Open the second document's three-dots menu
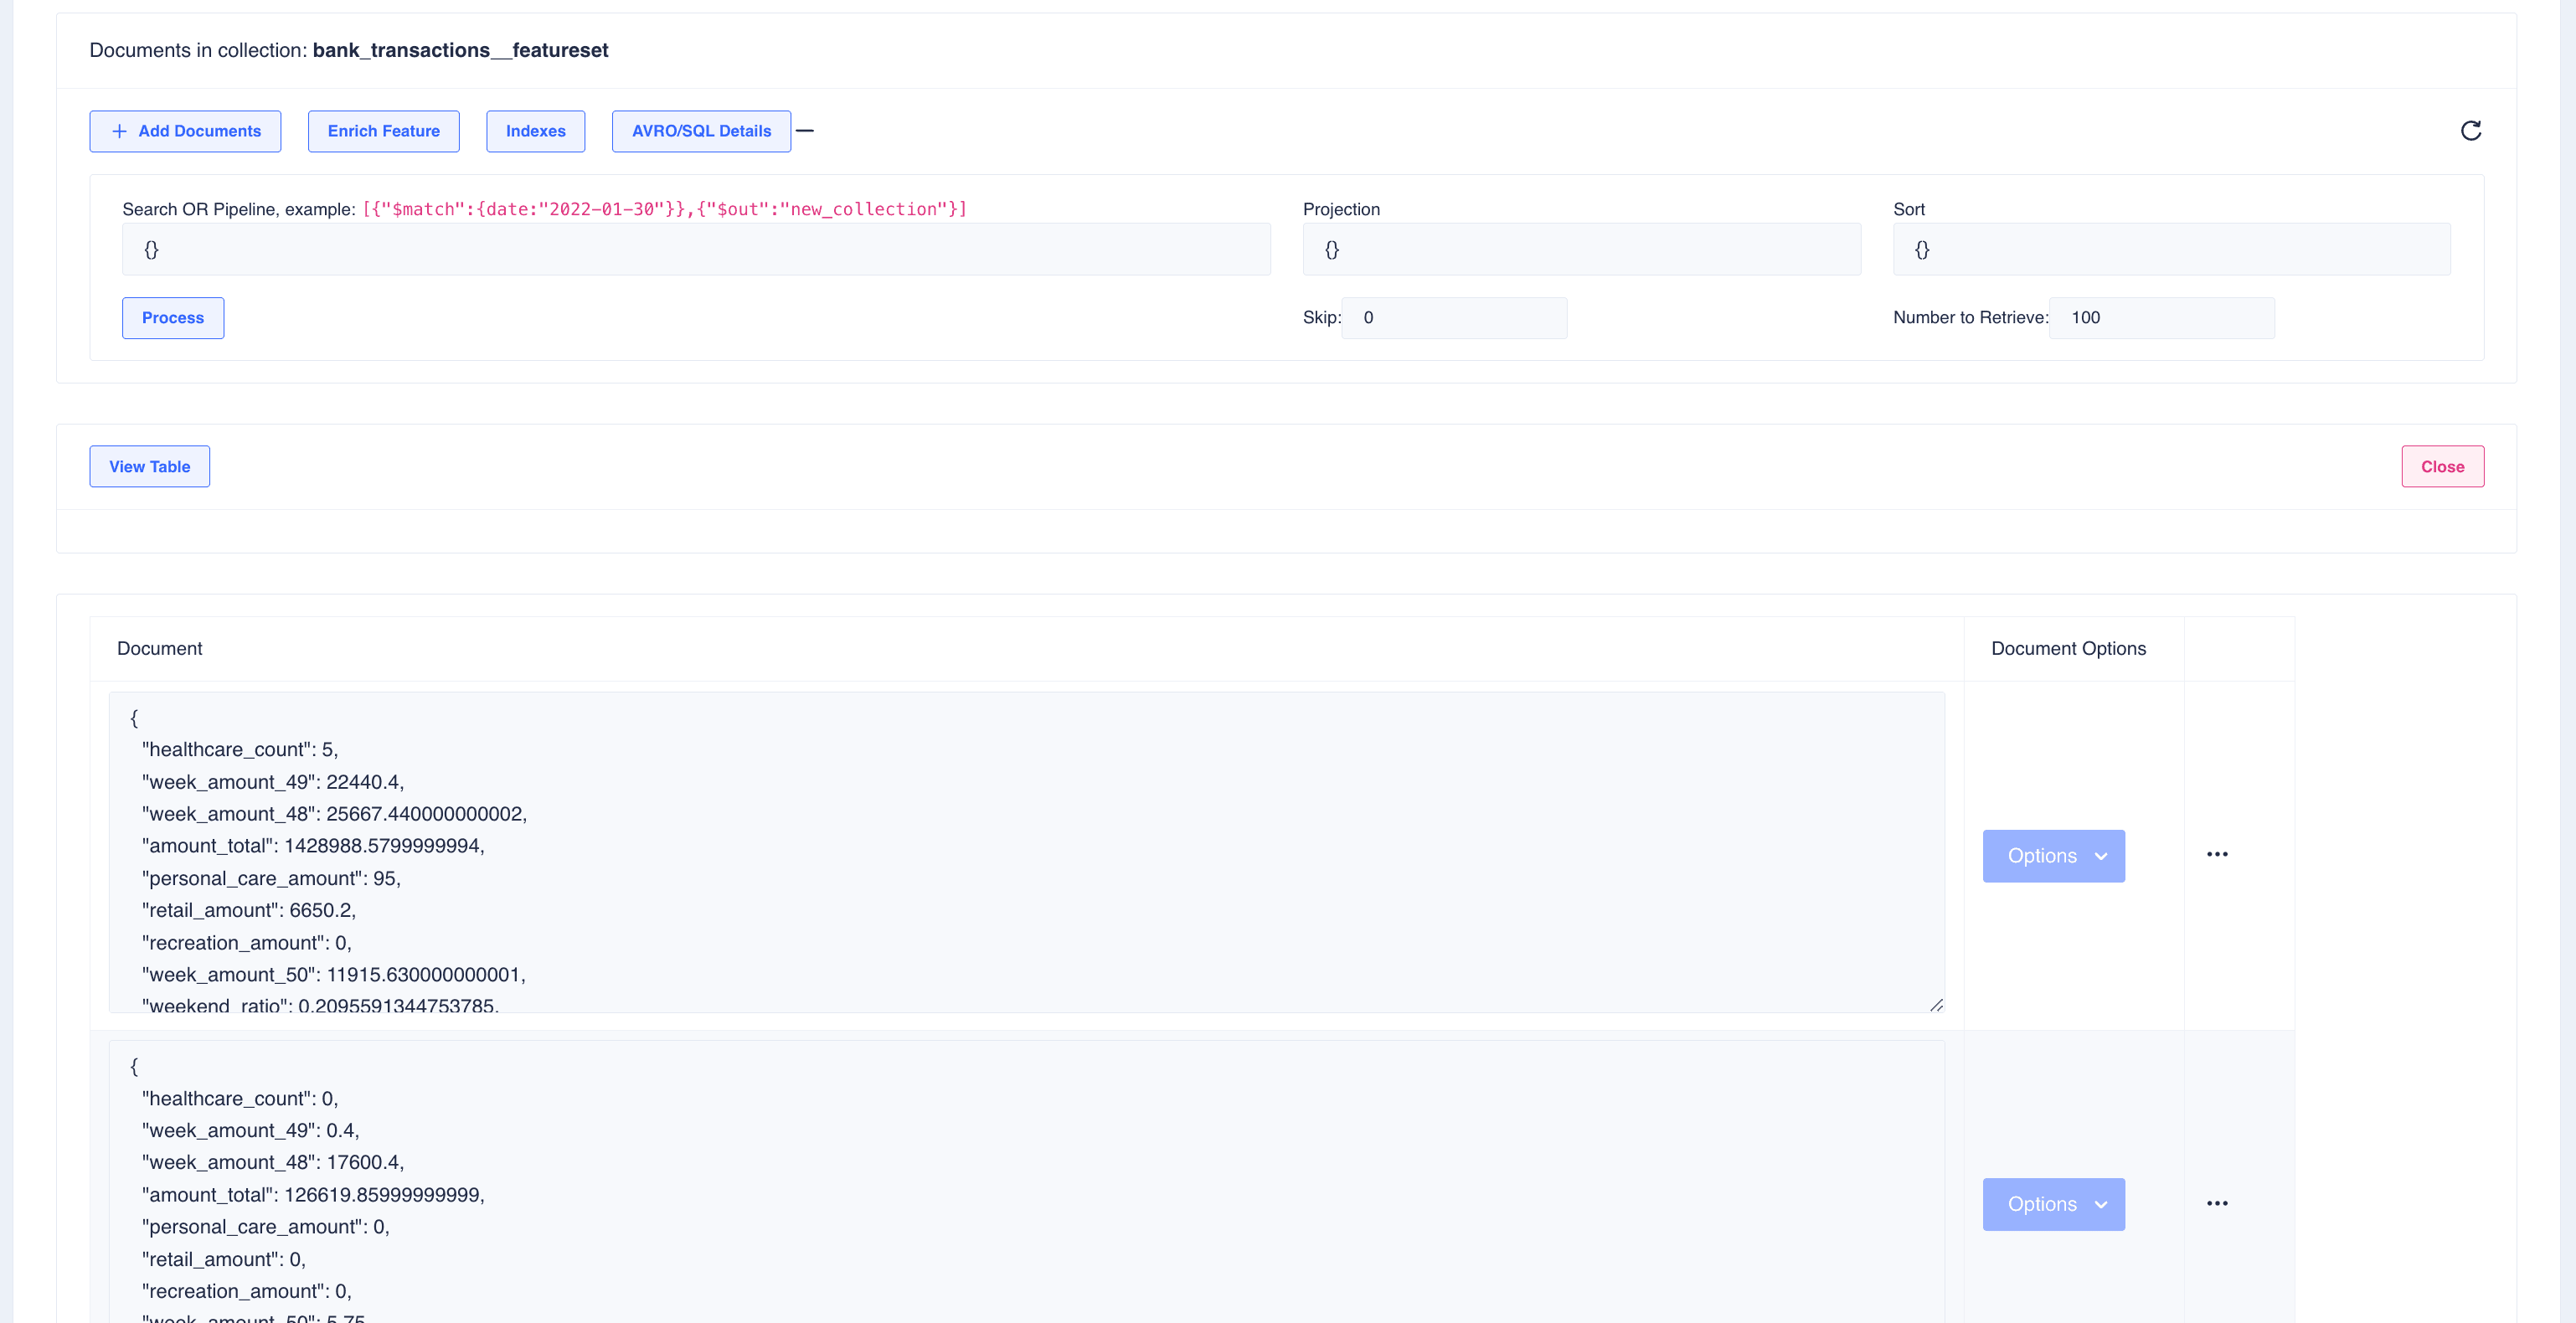This screenshot has height=1323, width=2576. (2216, 1203)
